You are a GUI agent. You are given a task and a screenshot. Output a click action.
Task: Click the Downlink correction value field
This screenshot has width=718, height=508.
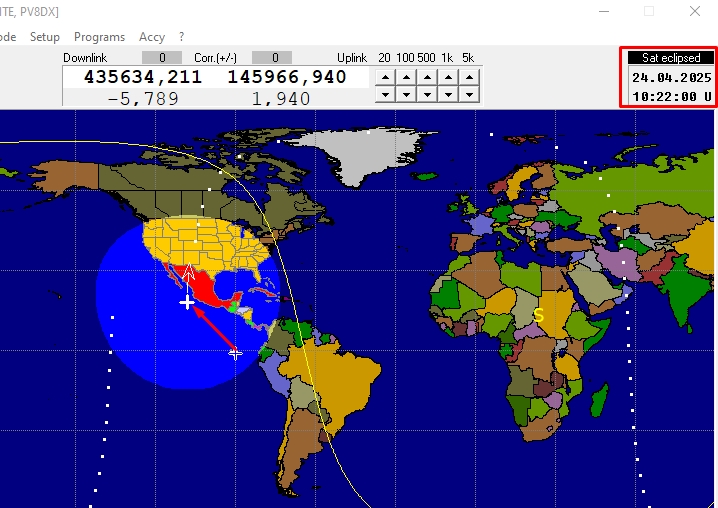point(162,58)
